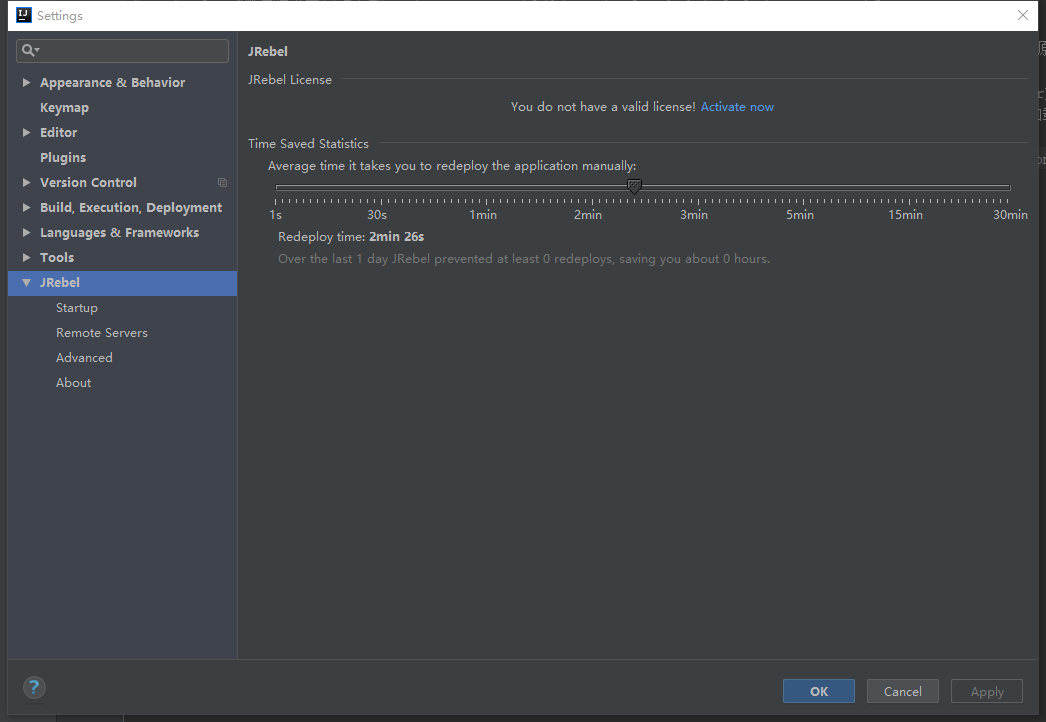Open JRebel Startup settings

click(x=77, y=308)
